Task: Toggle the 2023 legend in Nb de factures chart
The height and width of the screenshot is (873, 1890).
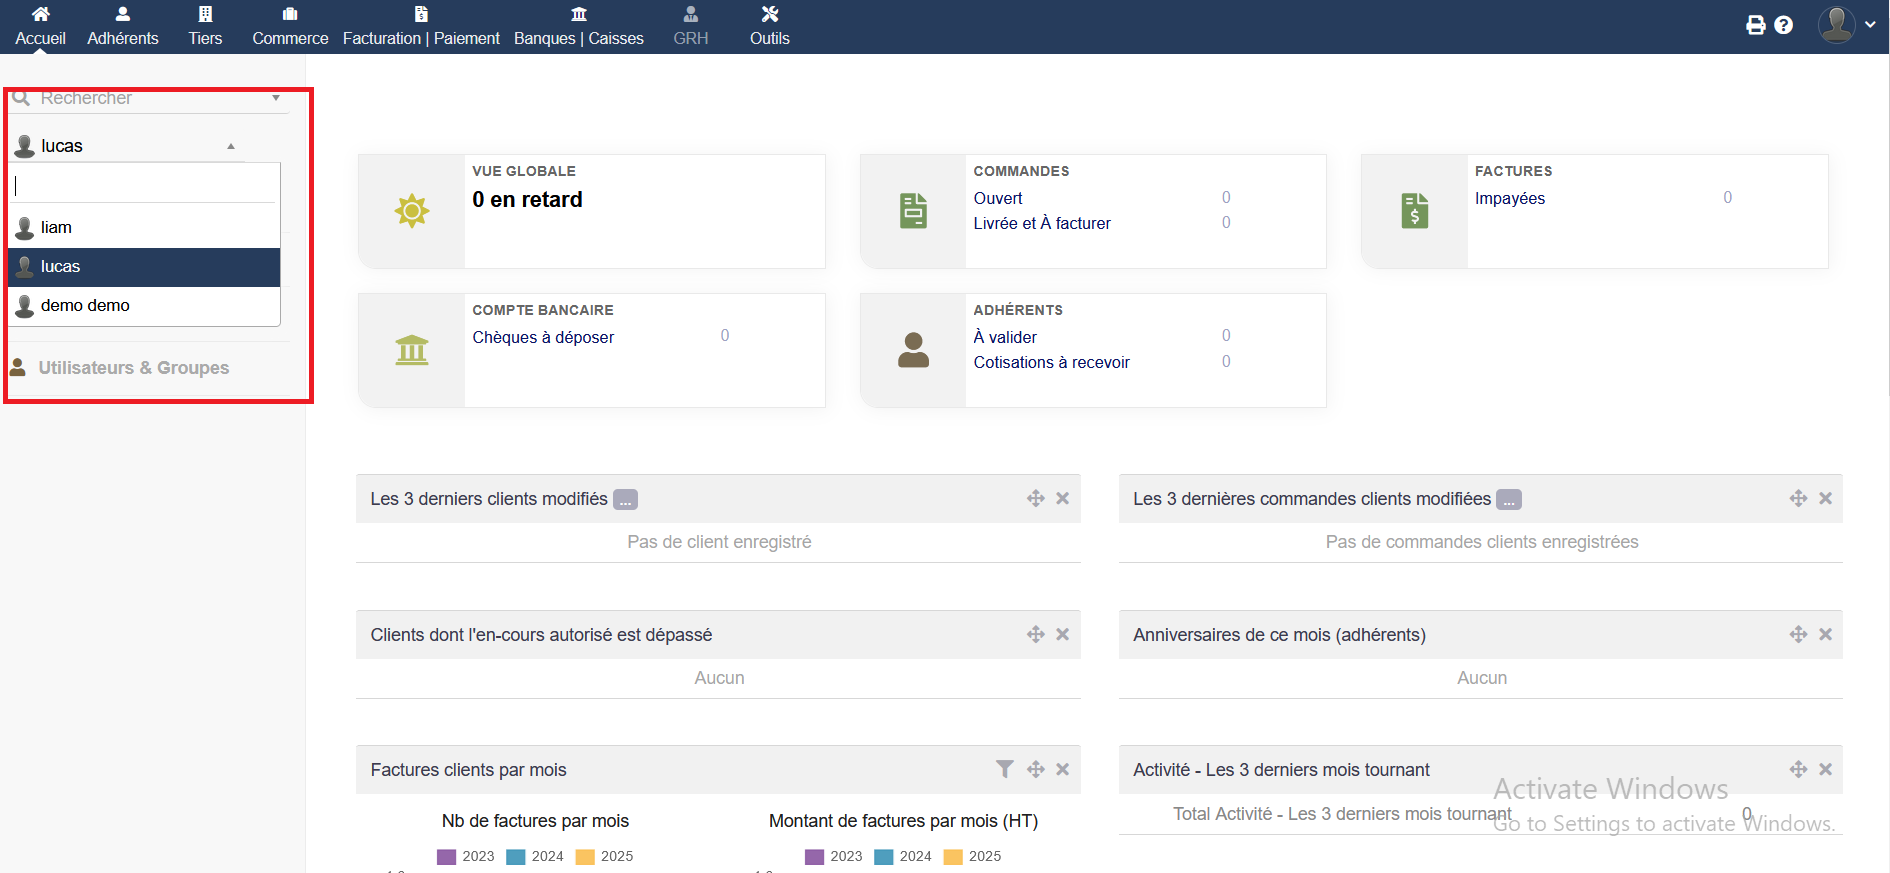Action: click(x=466, y=856)
